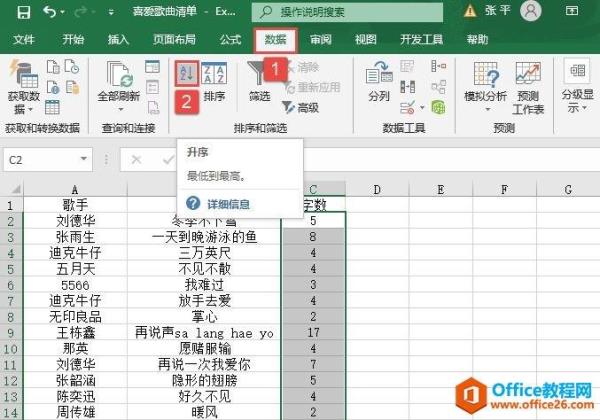Open the 文件 tab
The width and height of the screenshot is (600, 420).
pyautogui.click(x=24, y=39)
